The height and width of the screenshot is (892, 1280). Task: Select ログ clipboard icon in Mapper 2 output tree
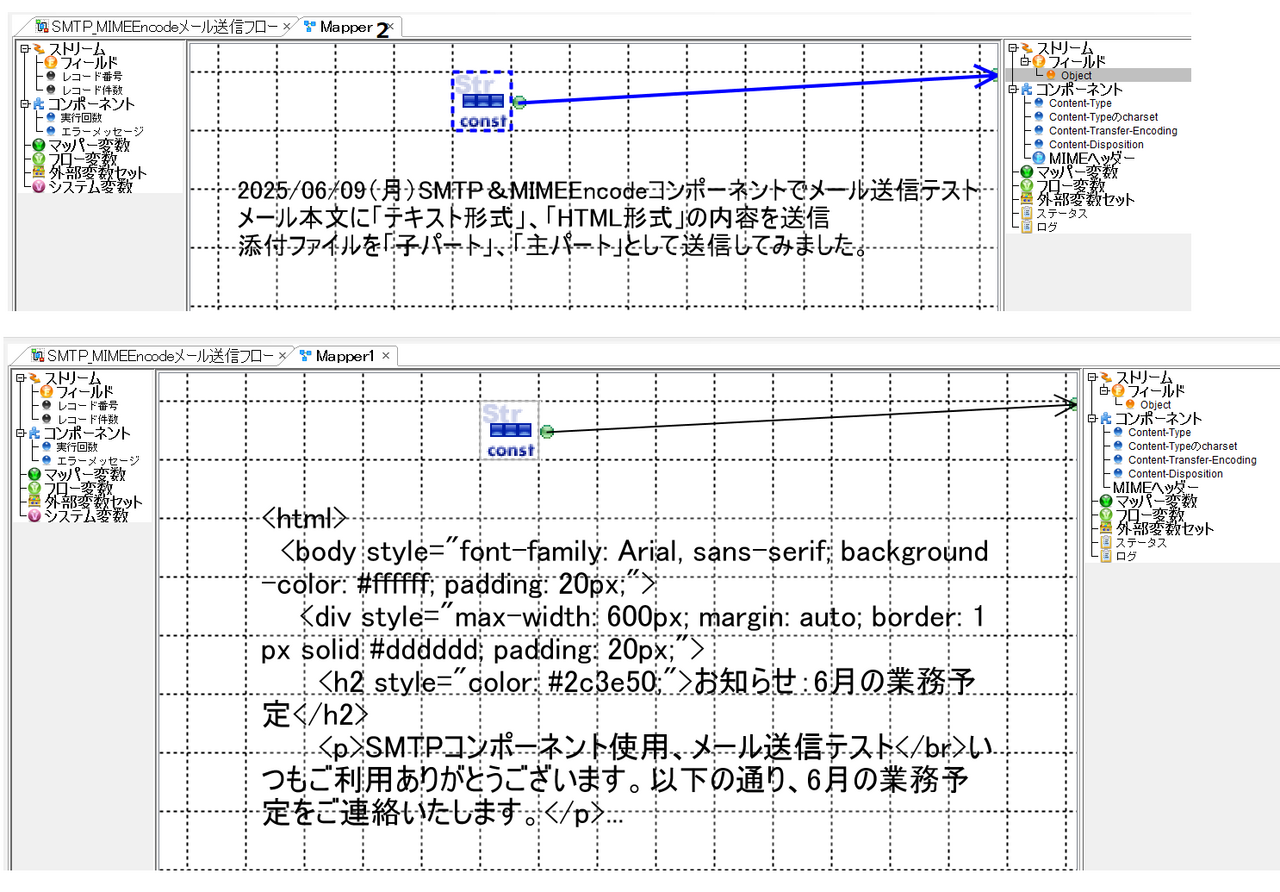tap(1027, 227)
